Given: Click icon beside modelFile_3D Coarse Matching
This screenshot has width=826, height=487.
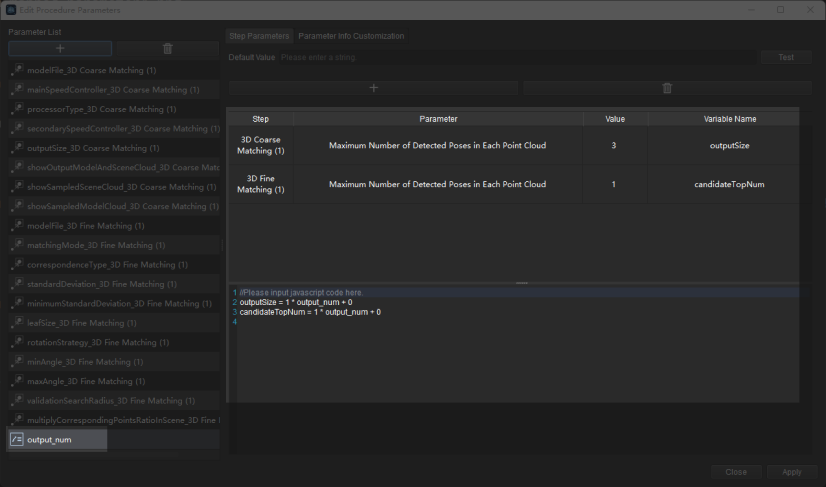Looking at the screenshot, I should (16, 70).
